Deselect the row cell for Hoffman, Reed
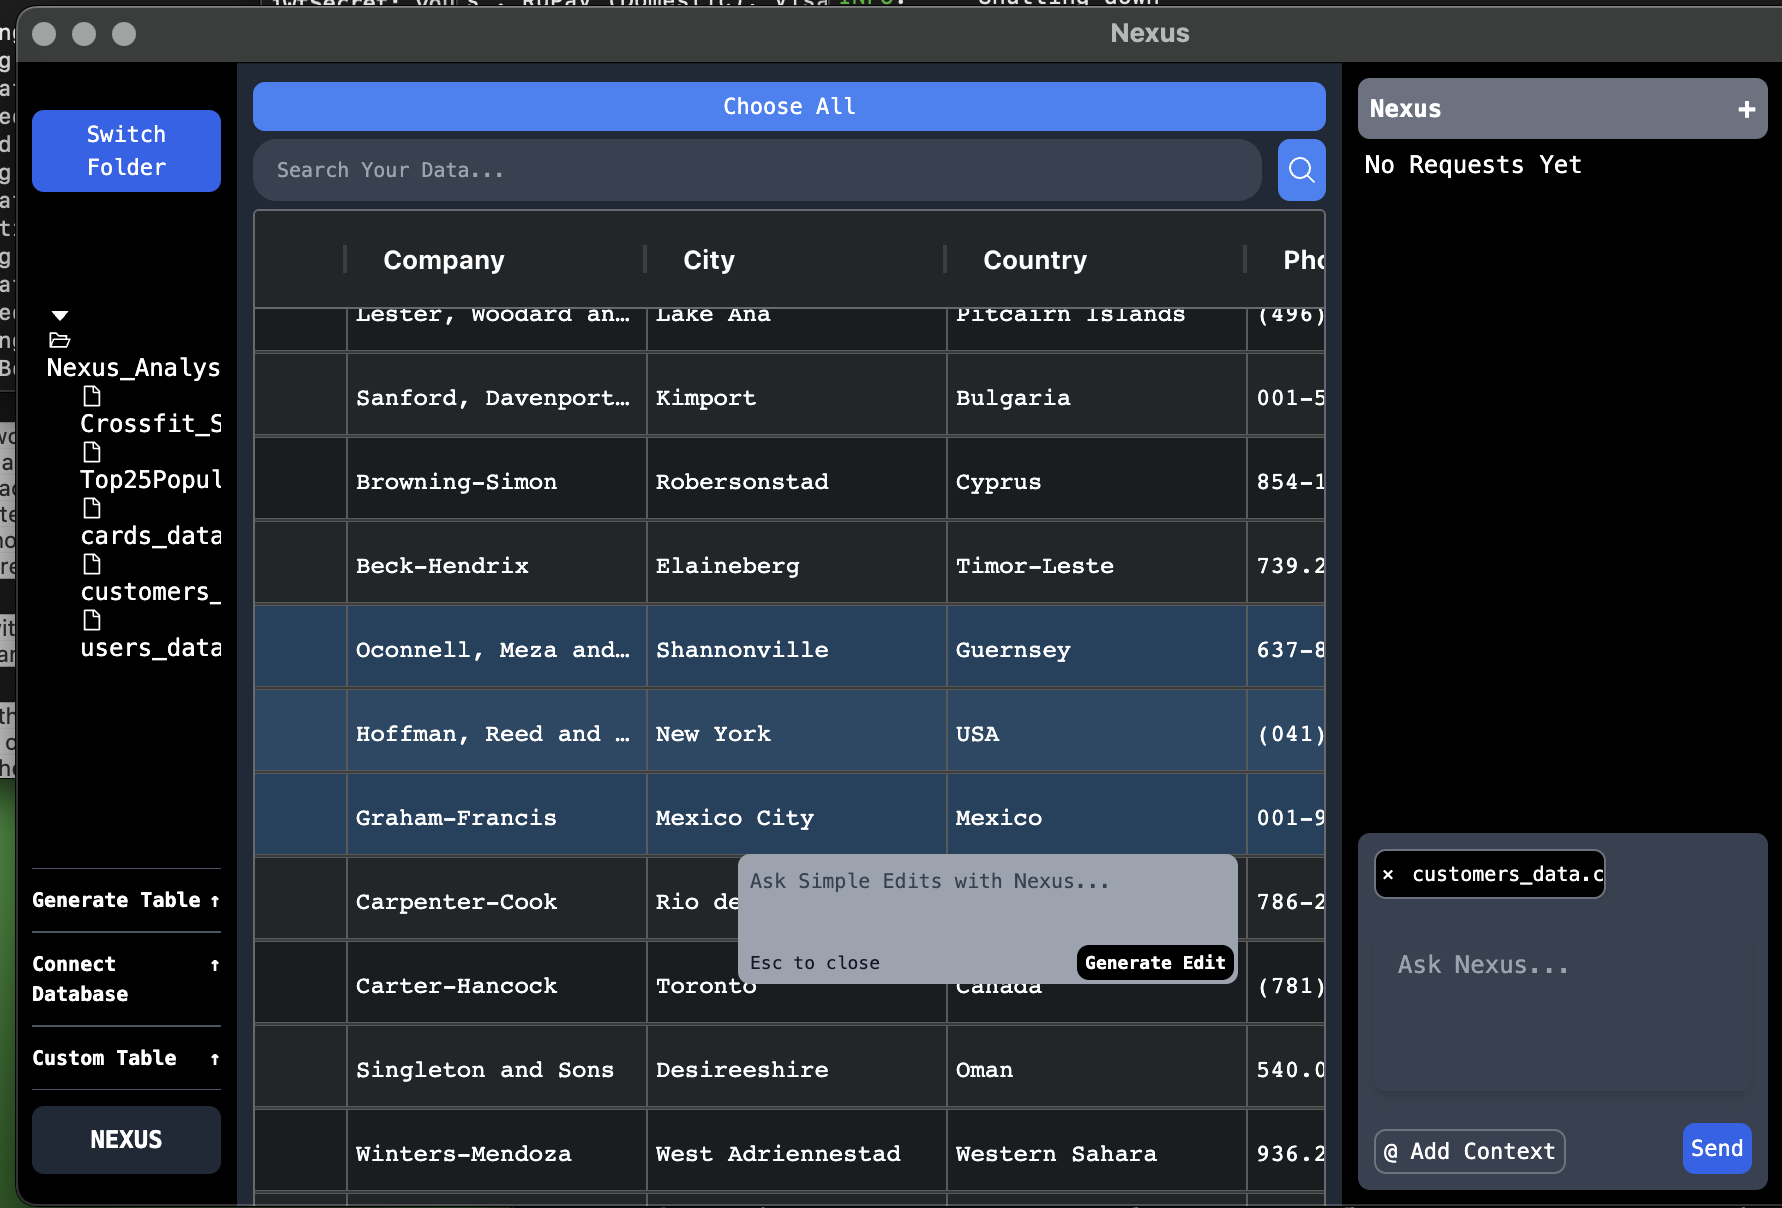This screenshot has width=1782, height=1208. tap(301, 733)
